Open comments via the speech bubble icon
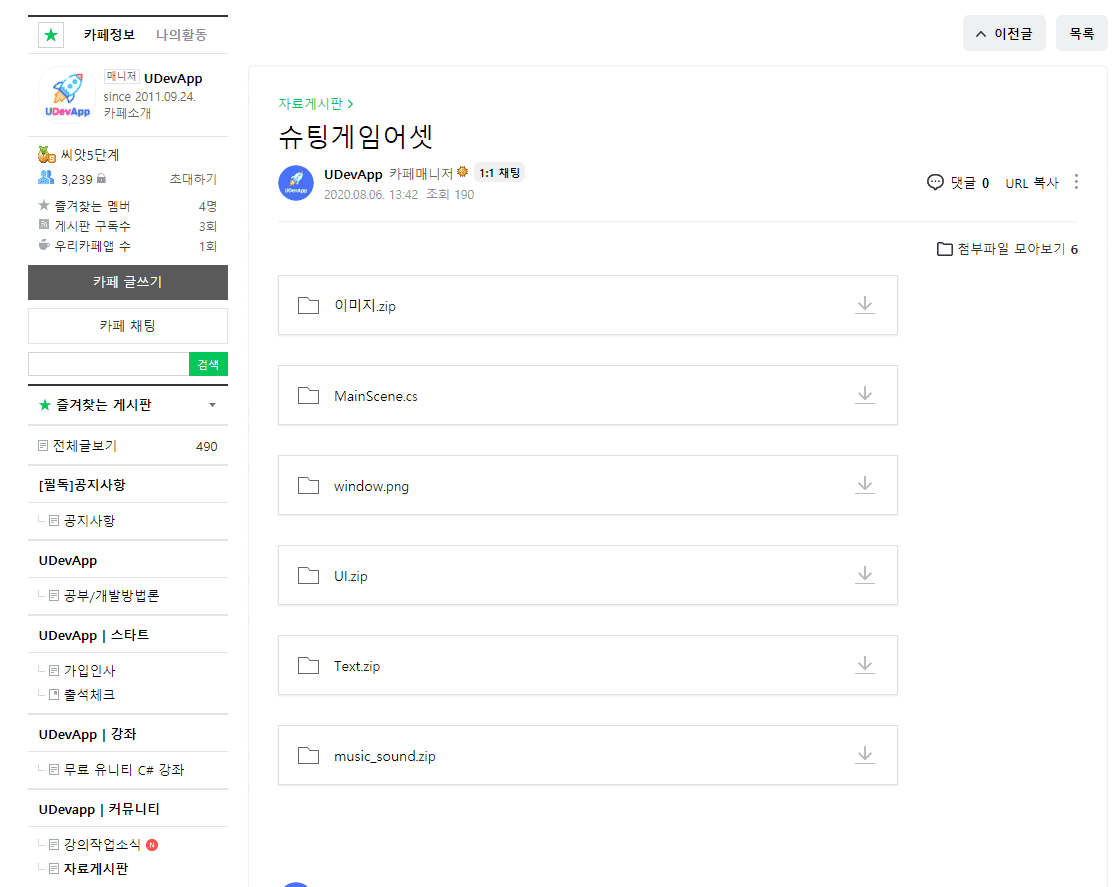Viewport: 1114px width, 887px height. point(936,183)
